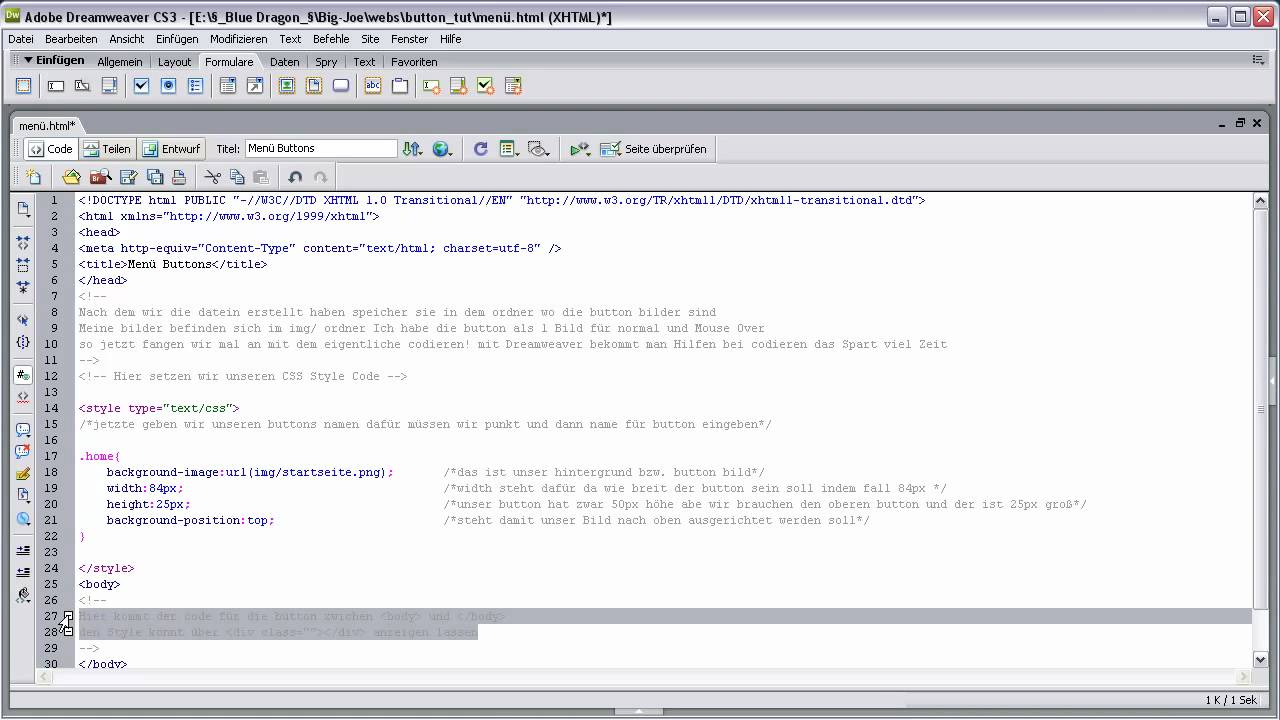Switch to the Spry insert tab

326,62
